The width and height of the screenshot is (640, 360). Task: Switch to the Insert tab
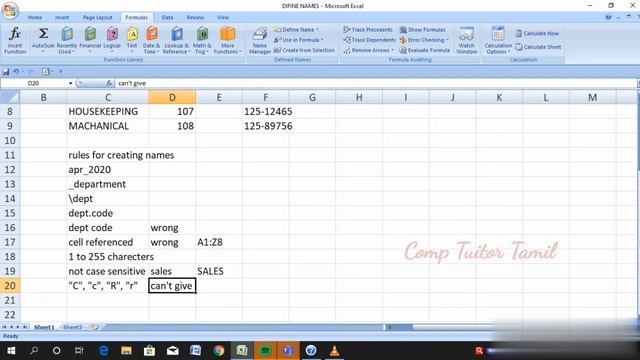click(x=62, y=18)
